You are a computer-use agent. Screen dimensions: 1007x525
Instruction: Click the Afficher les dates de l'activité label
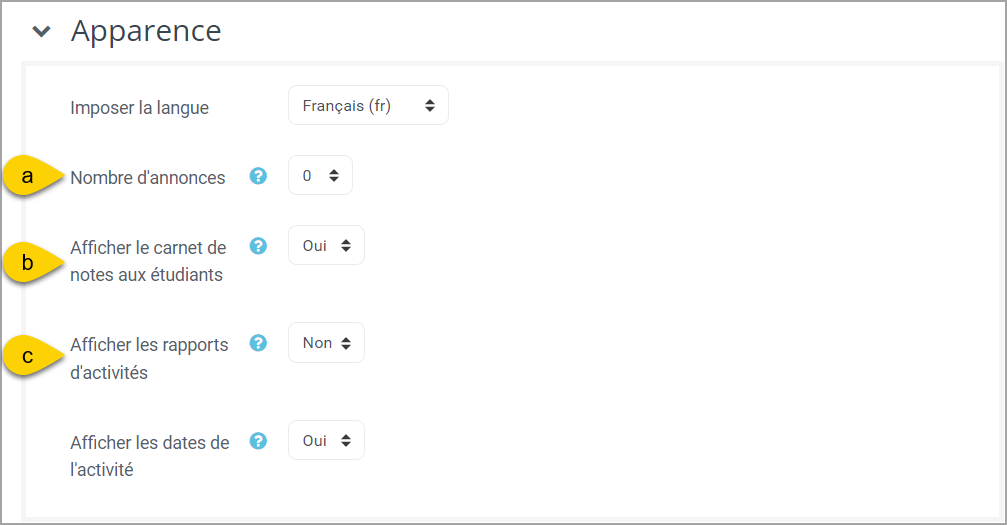(150, 456)
